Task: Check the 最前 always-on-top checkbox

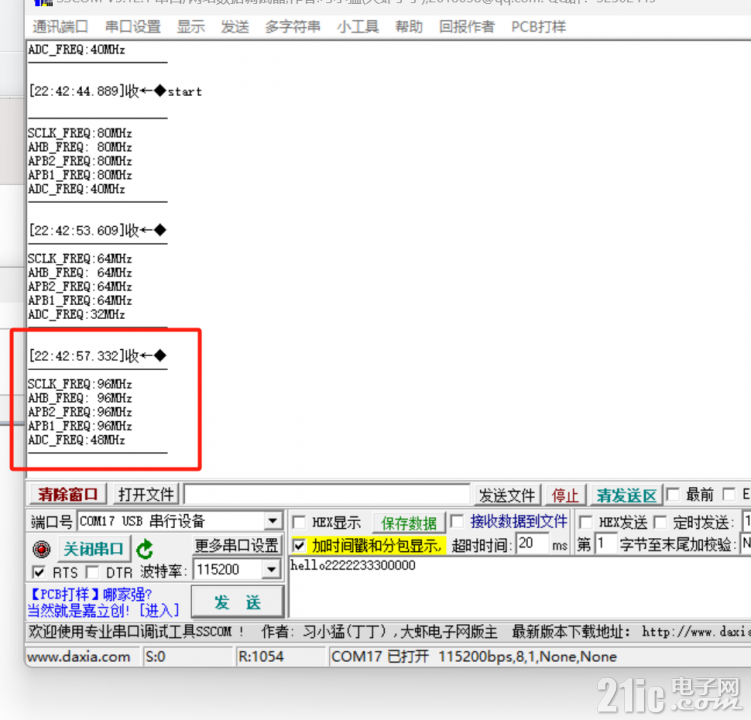Action: [672, 494]
